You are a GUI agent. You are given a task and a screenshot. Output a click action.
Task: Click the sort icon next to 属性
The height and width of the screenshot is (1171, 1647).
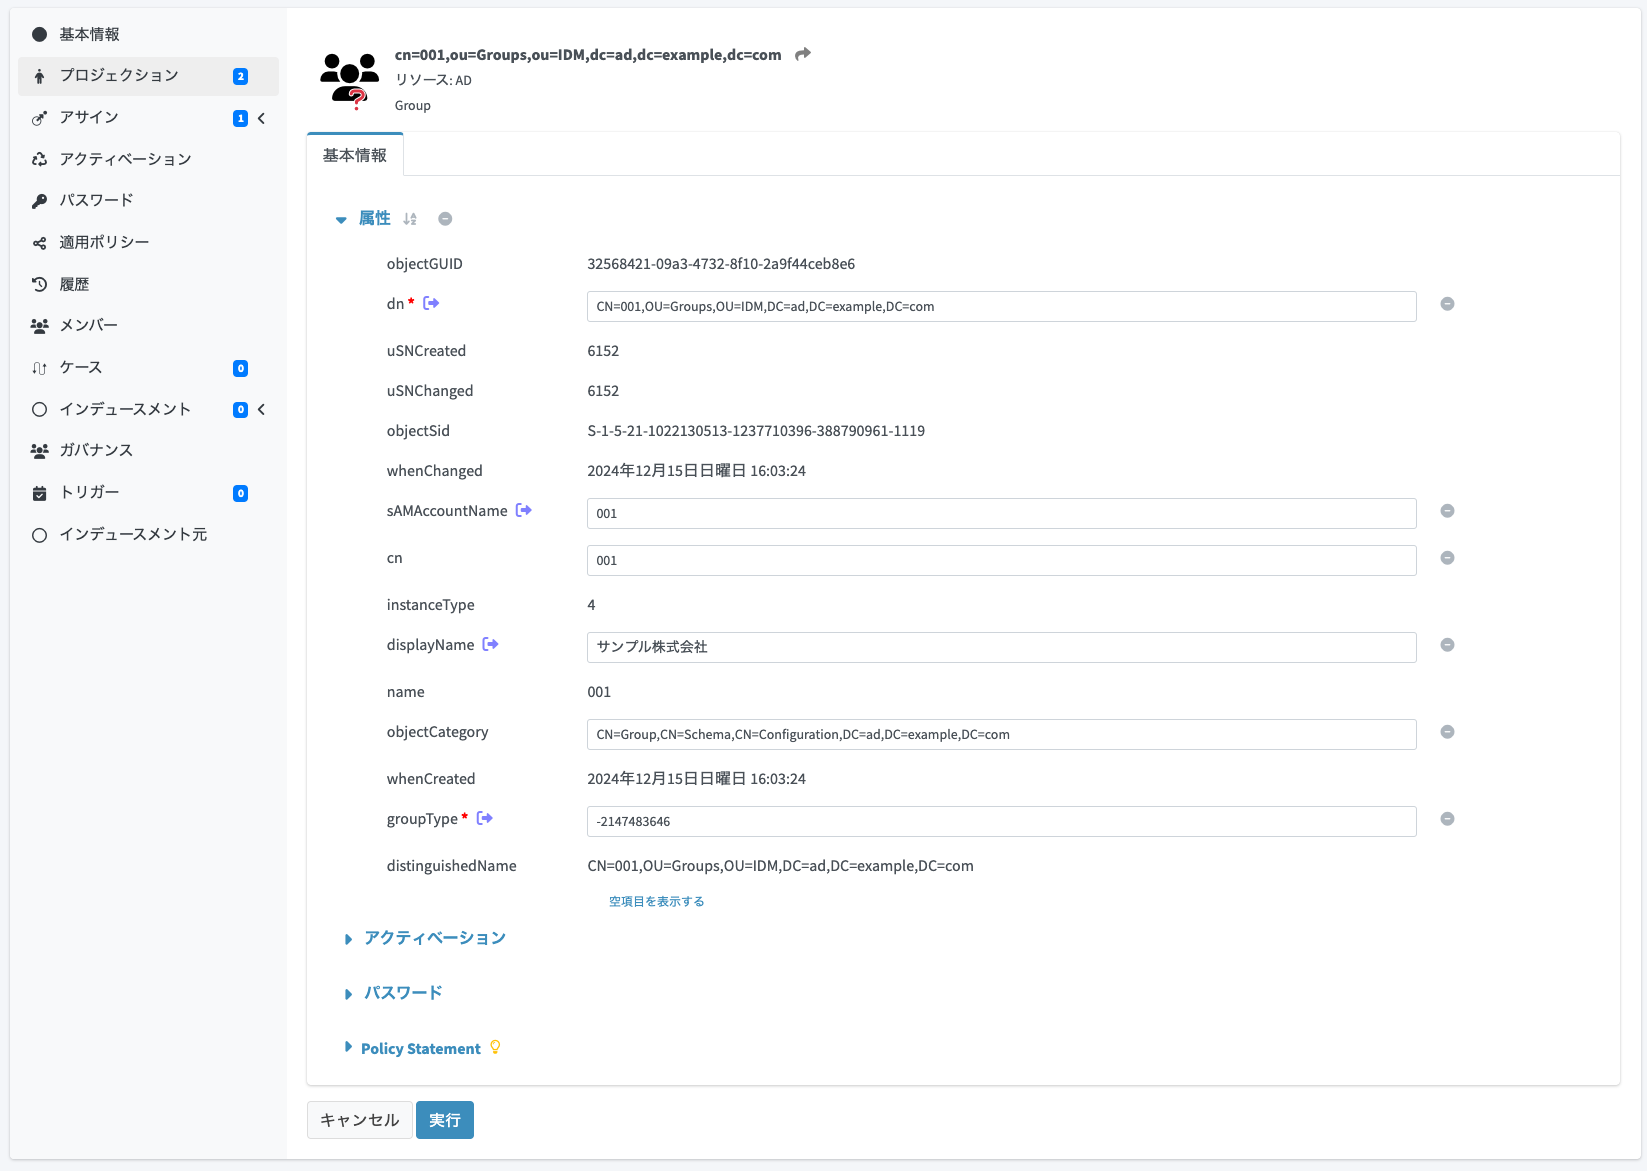(x=410, y=219)
